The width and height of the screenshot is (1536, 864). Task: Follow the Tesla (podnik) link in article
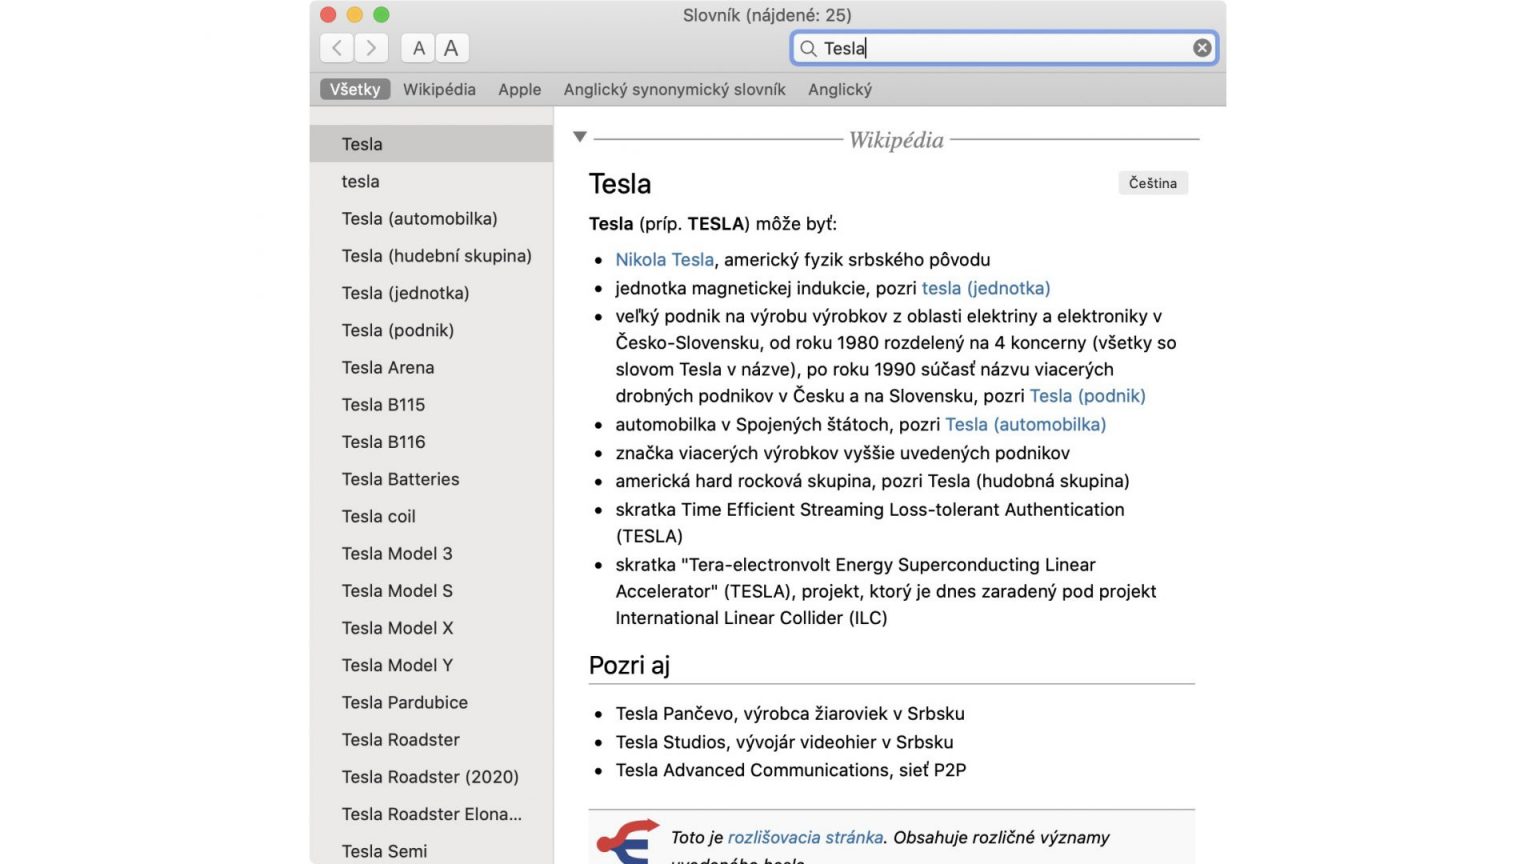point(1088,396)
